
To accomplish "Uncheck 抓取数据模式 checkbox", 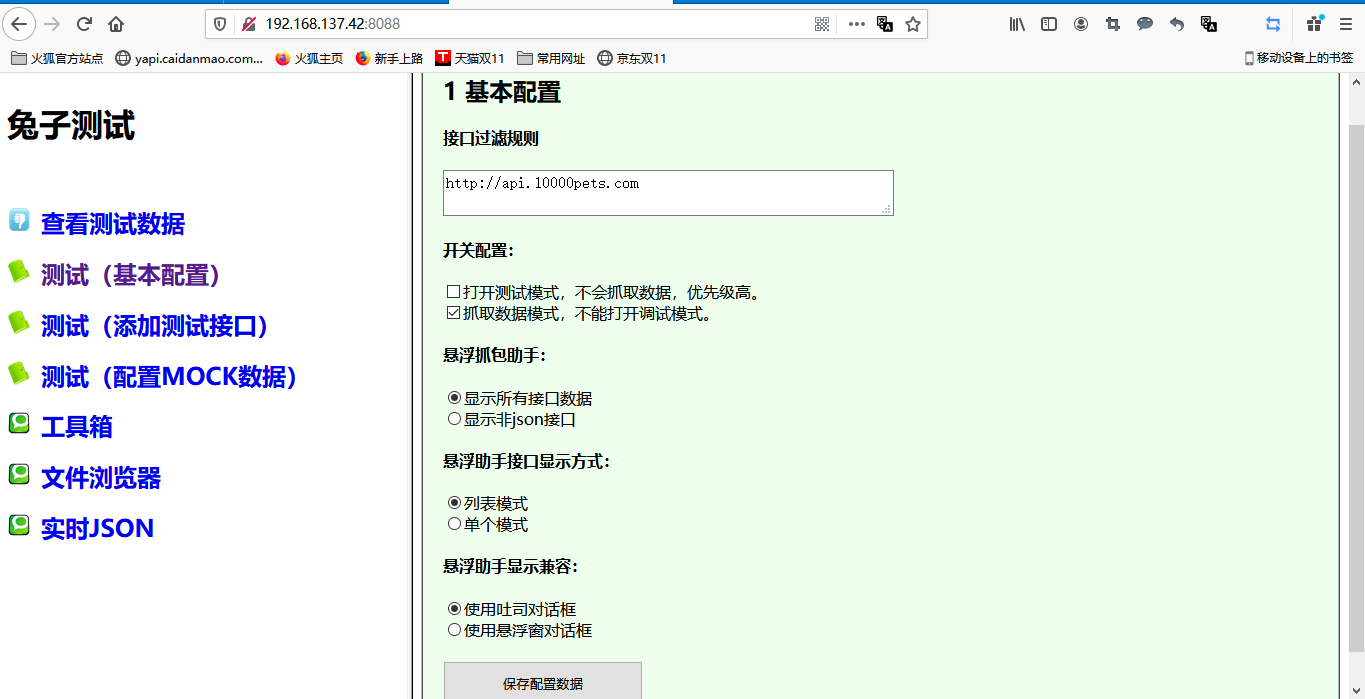I will [x=453, y=313].
